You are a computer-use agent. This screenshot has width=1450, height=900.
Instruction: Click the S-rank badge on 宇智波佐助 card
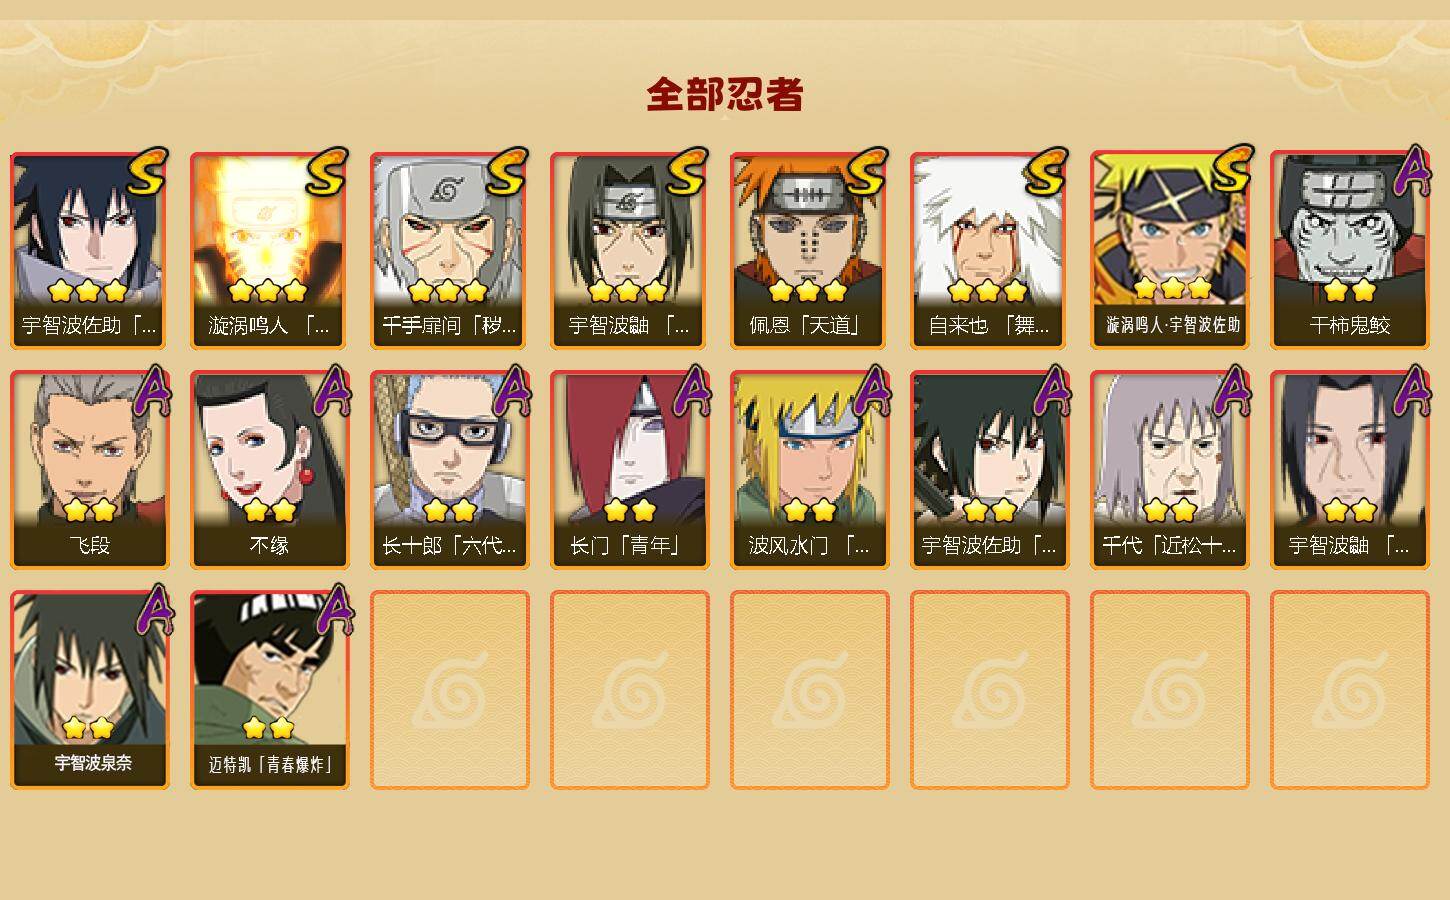[x=148, y=172]
